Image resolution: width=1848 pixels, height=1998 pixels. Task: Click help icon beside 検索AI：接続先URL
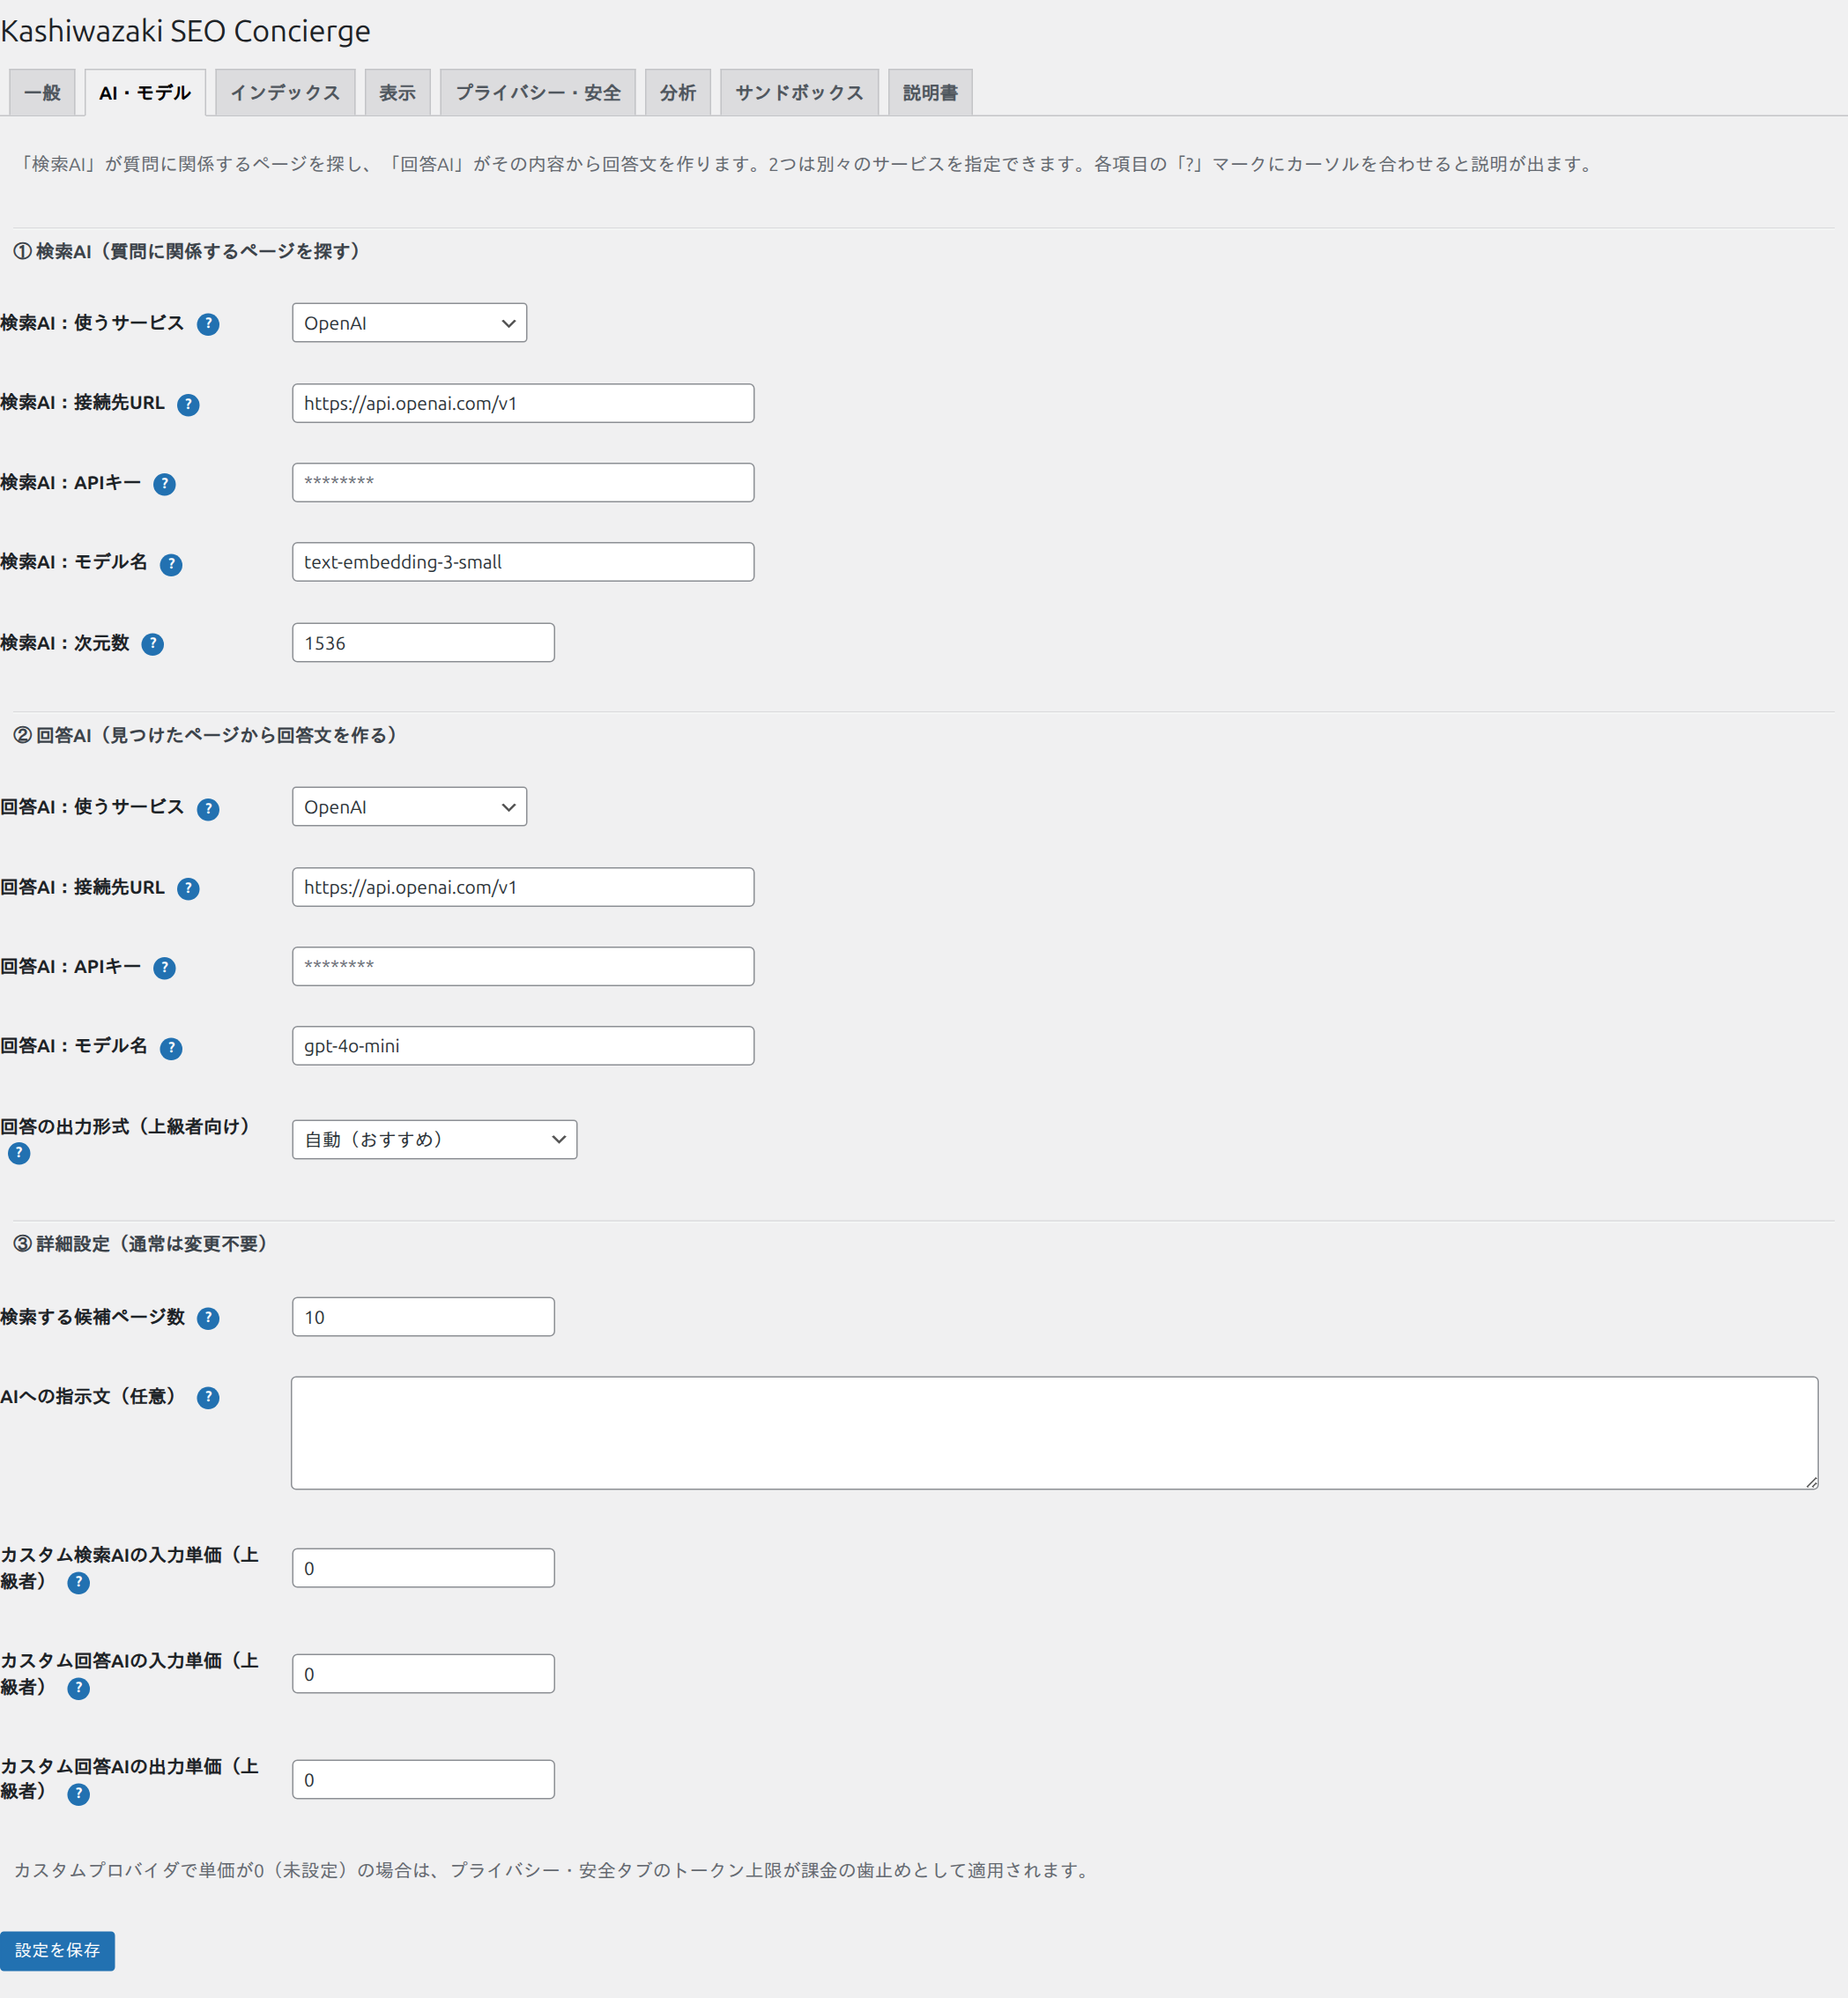pos(188,404)
